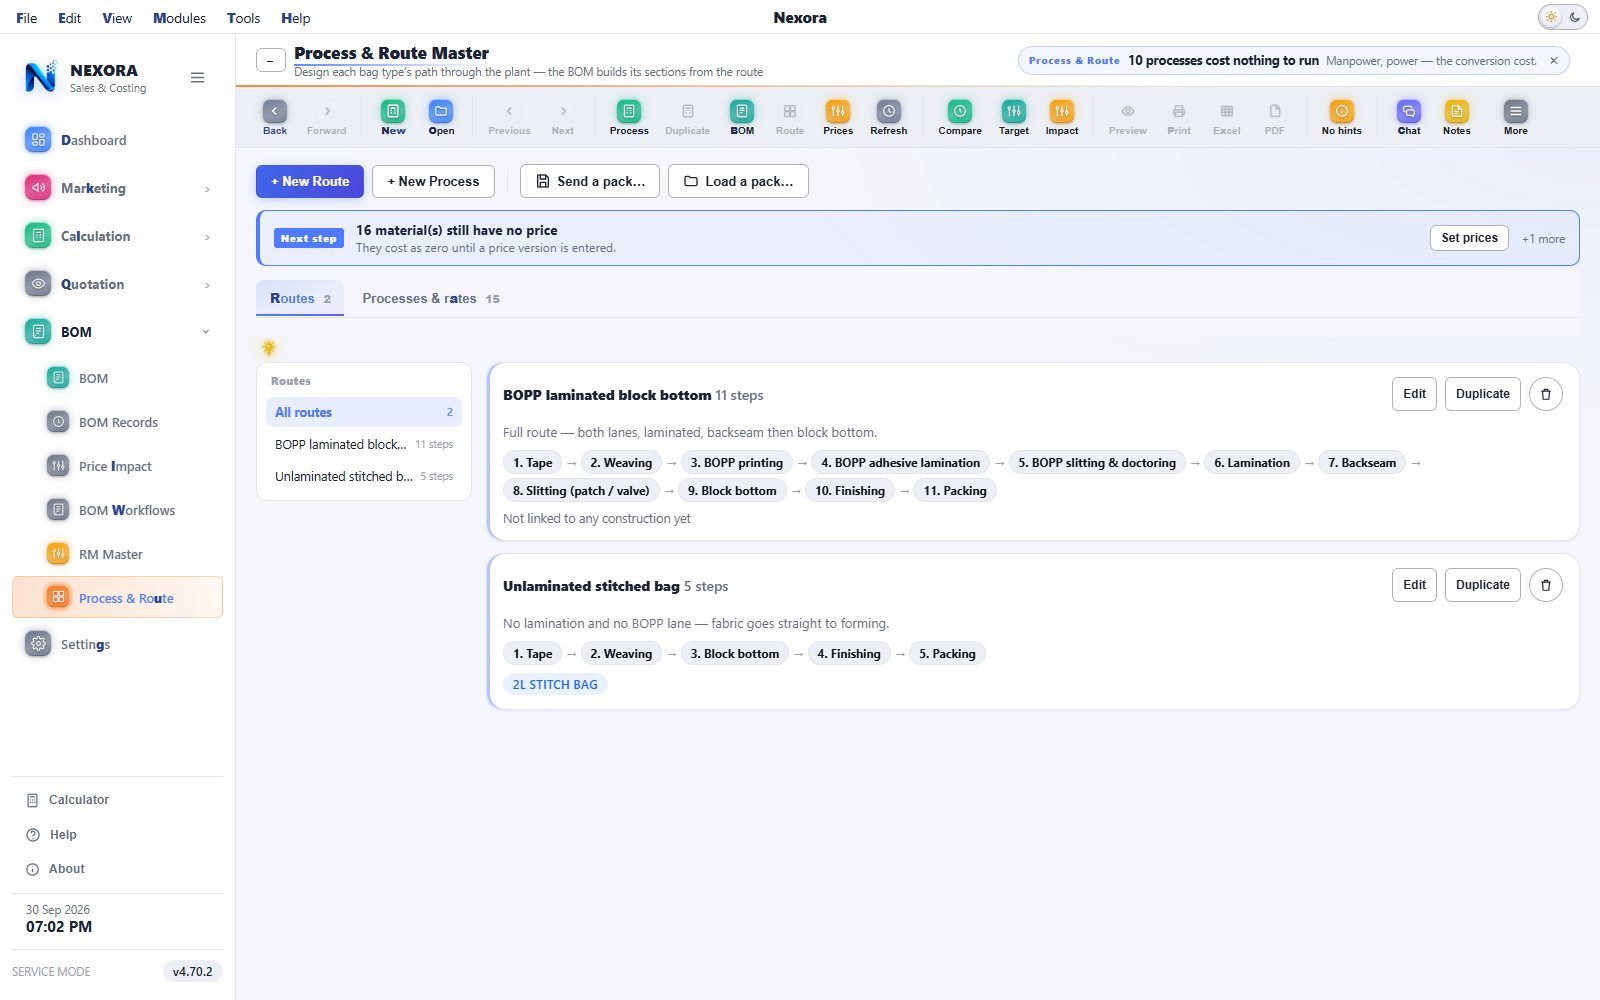Click the Set prices button
Screen dimensions: 1600x1000
(x=1469, y=238)
